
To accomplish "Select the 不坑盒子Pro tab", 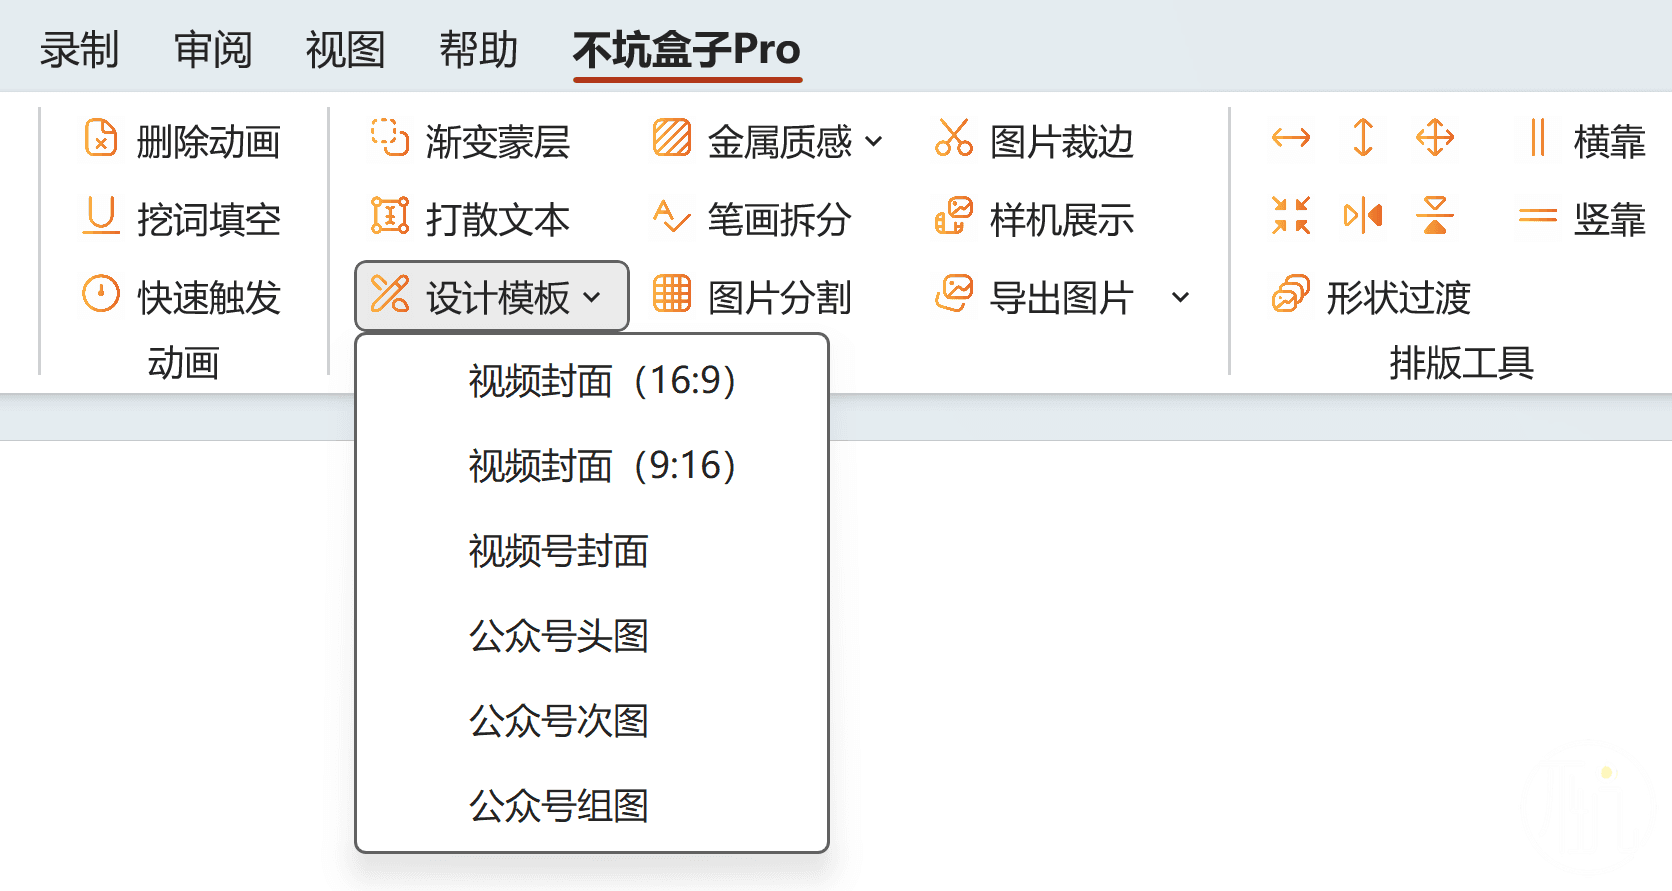I will (x=687, y=49).
